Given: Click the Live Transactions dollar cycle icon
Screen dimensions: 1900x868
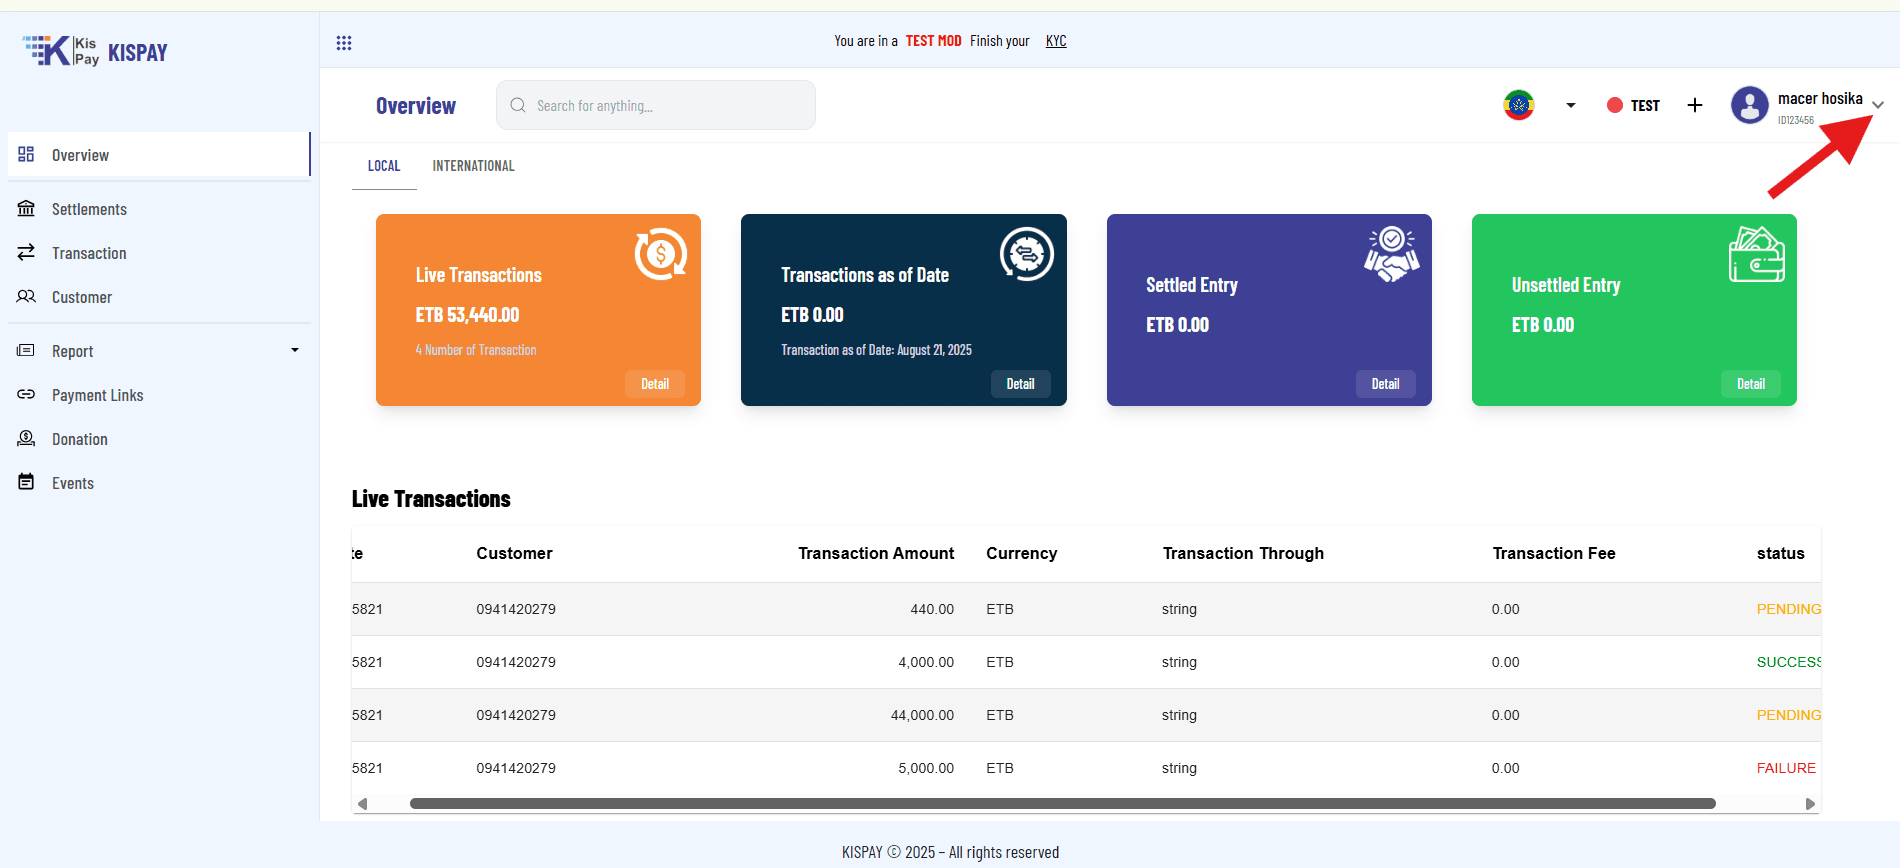Looking at the screenshot, I should point(661,254).
